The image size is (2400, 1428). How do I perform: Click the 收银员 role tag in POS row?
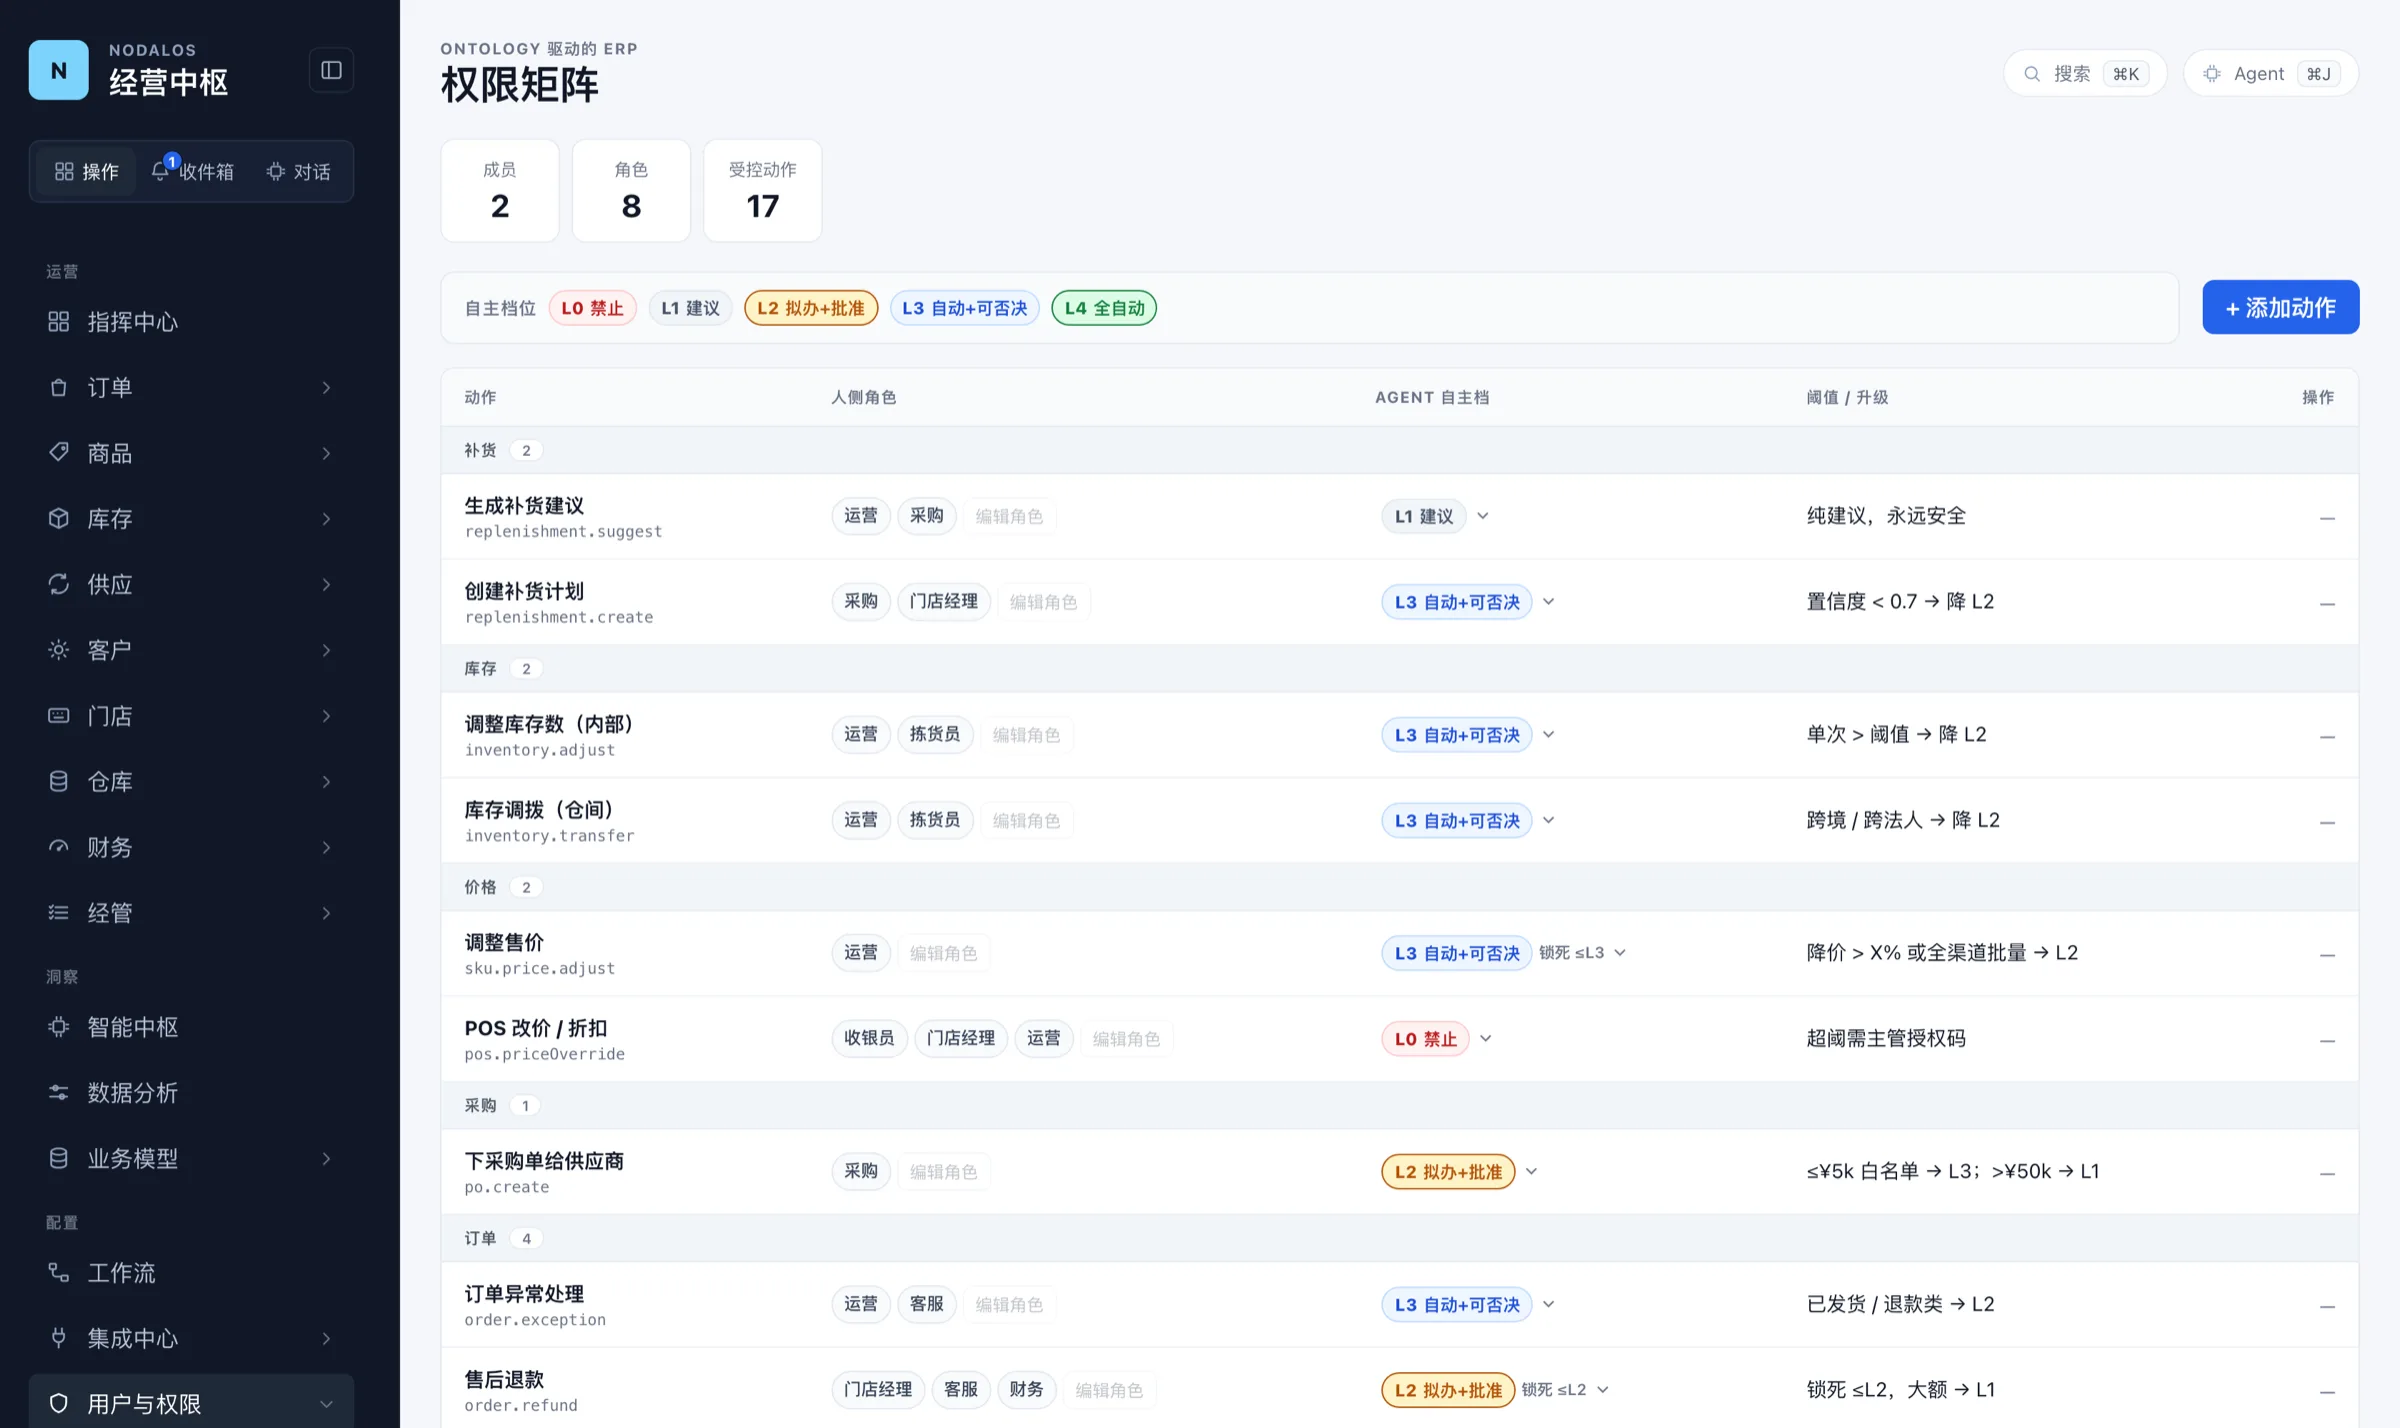click(869, 1039)
